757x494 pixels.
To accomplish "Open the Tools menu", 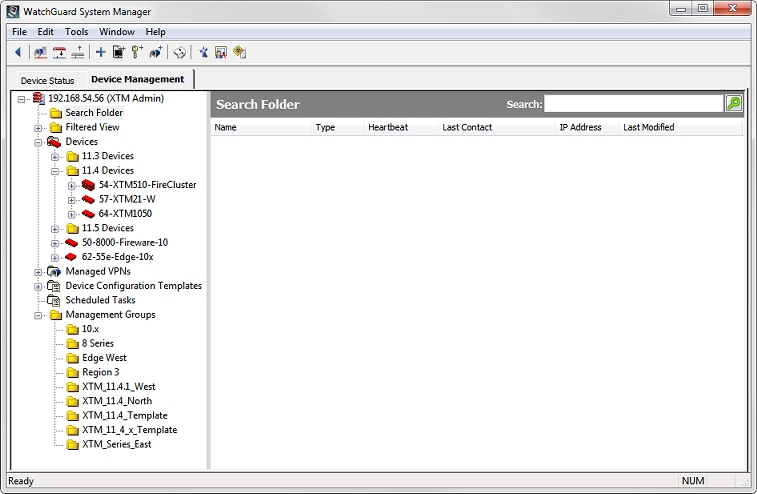I will [76, 32].
